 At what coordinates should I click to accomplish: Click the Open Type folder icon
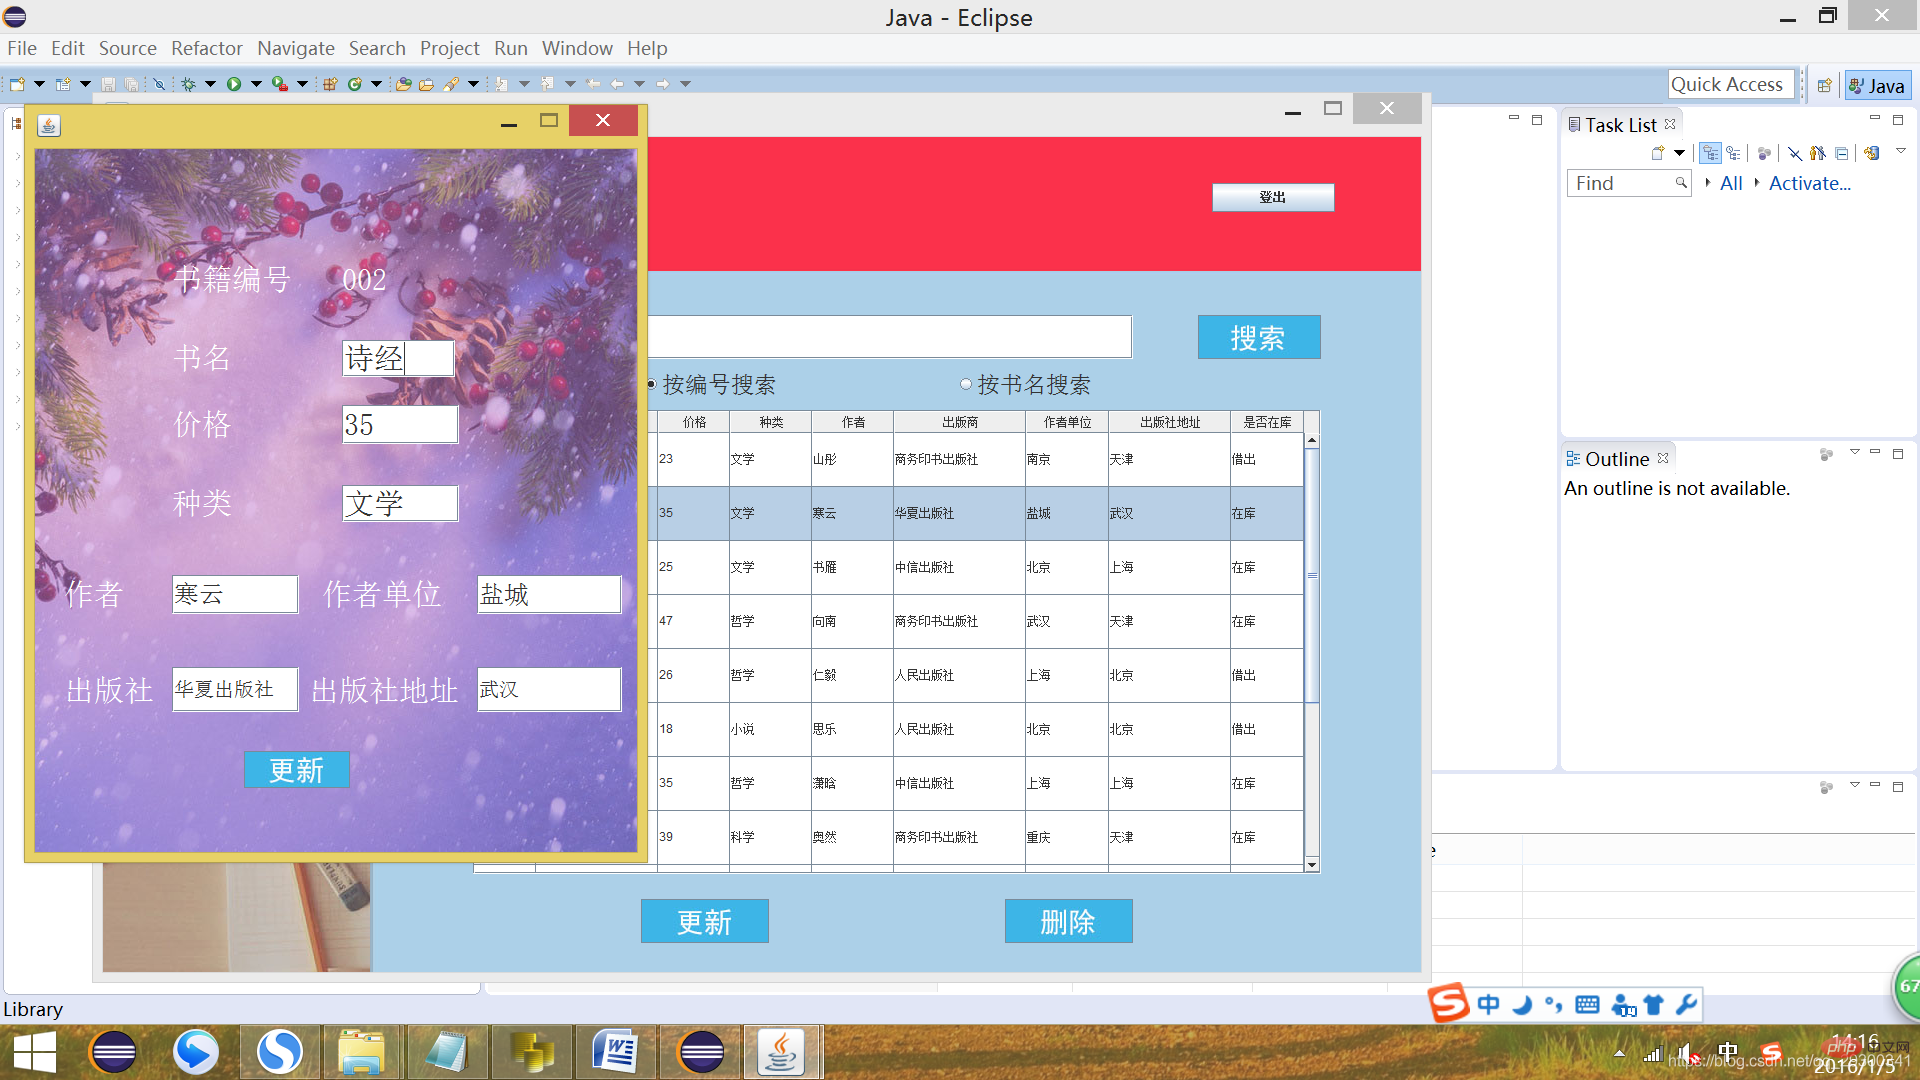click(x=403, y=84)
